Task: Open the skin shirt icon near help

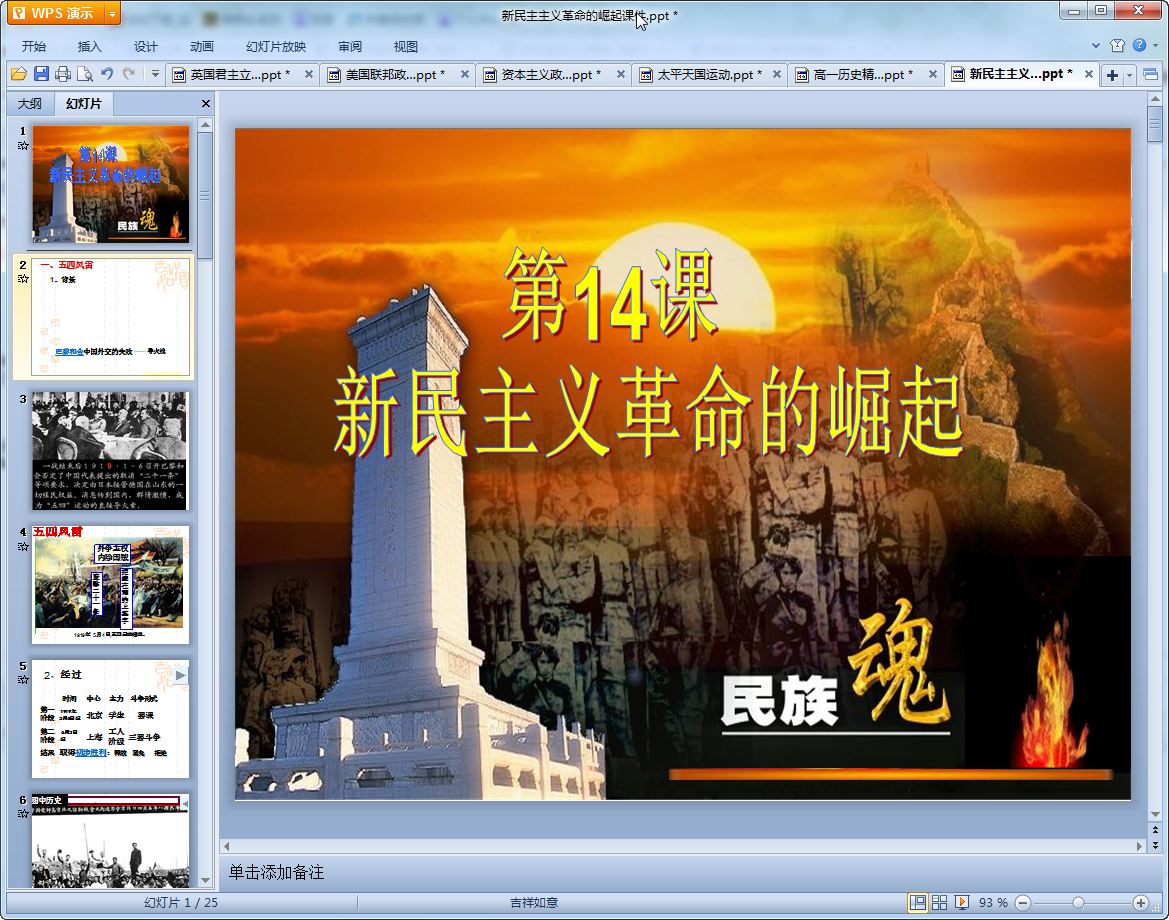Action: [x=1117, y=45]
